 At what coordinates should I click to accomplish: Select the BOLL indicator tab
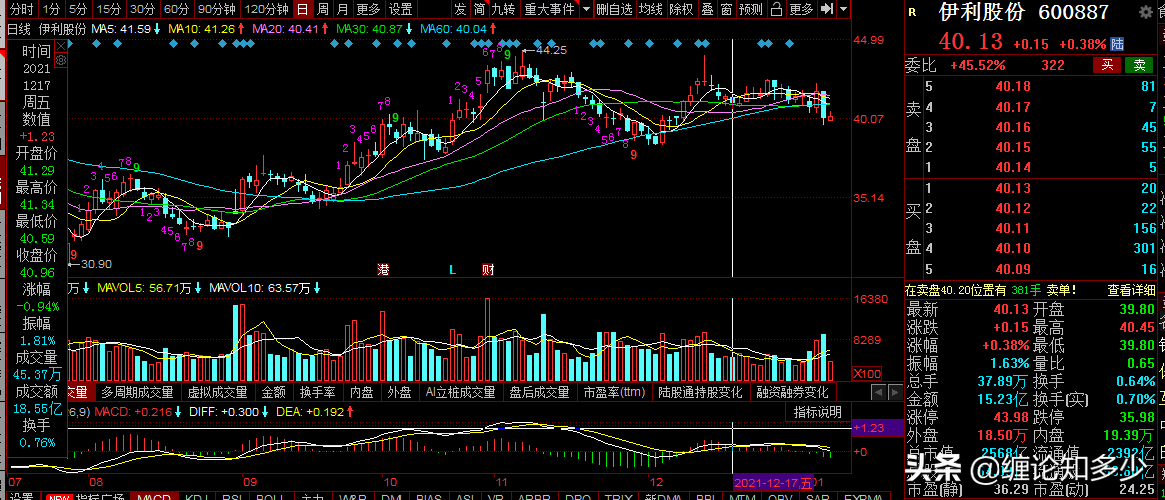[x=273, y=496]
